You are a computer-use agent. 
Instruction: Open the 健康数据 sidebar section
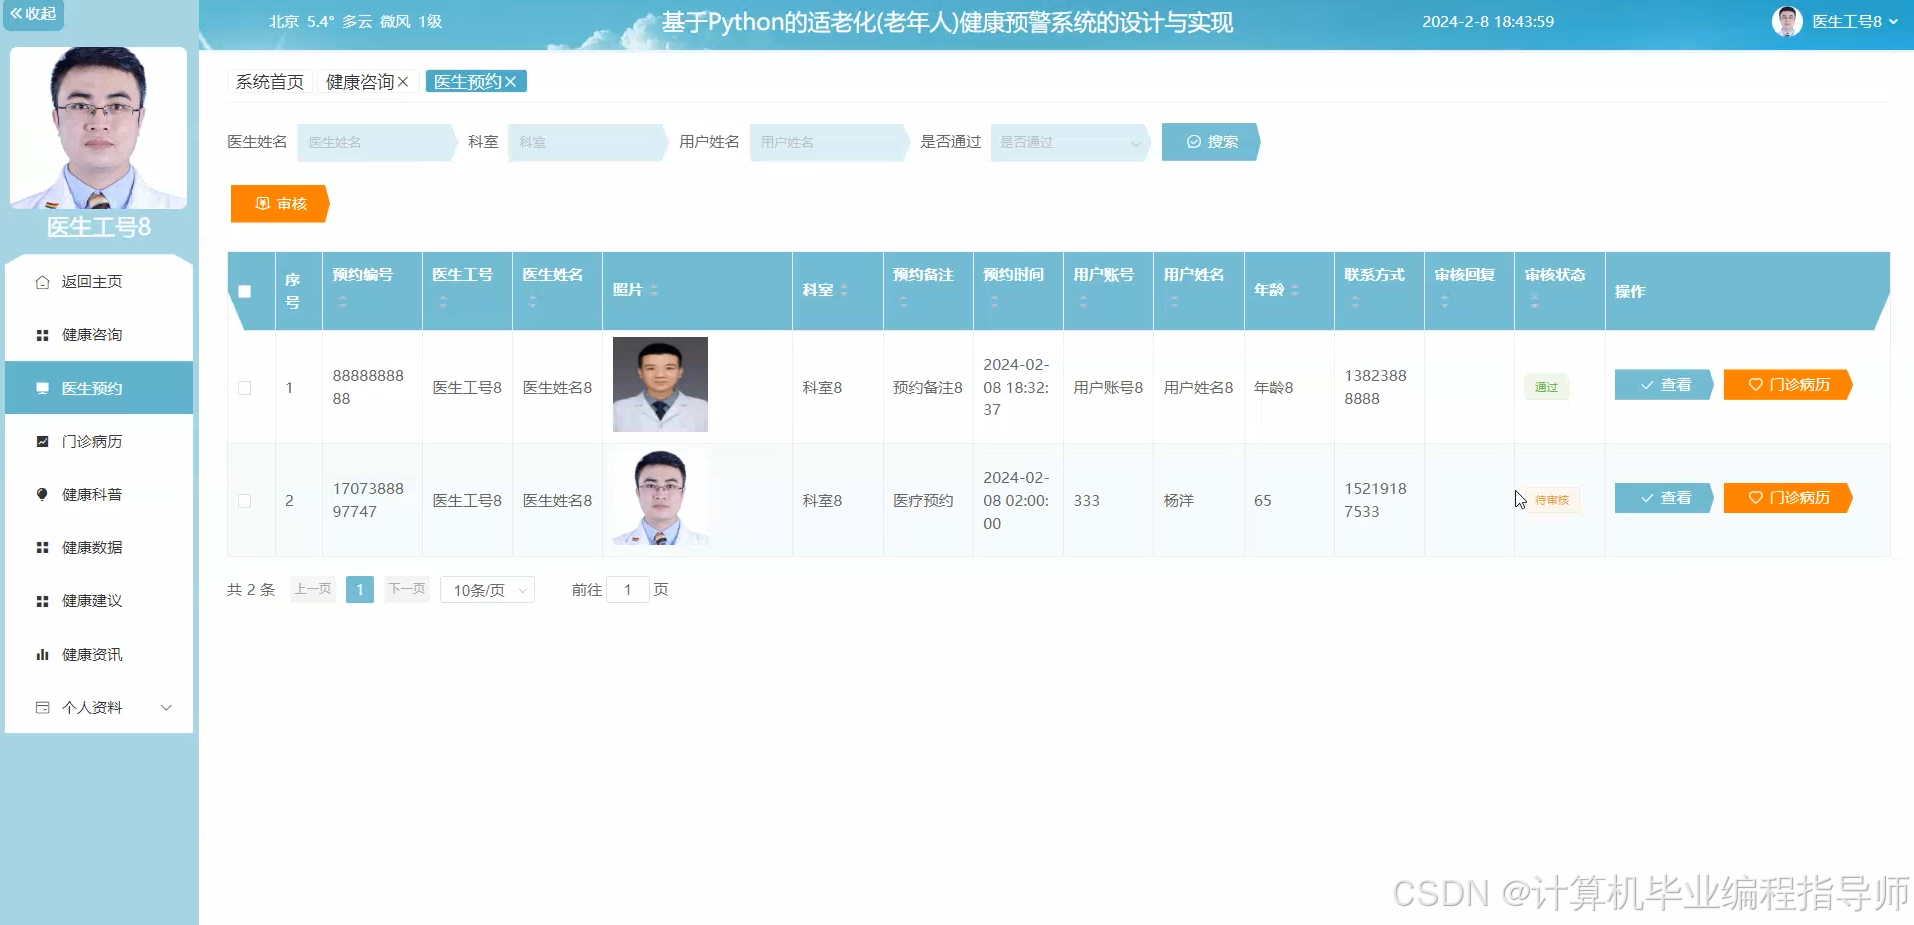coord(97,547)
